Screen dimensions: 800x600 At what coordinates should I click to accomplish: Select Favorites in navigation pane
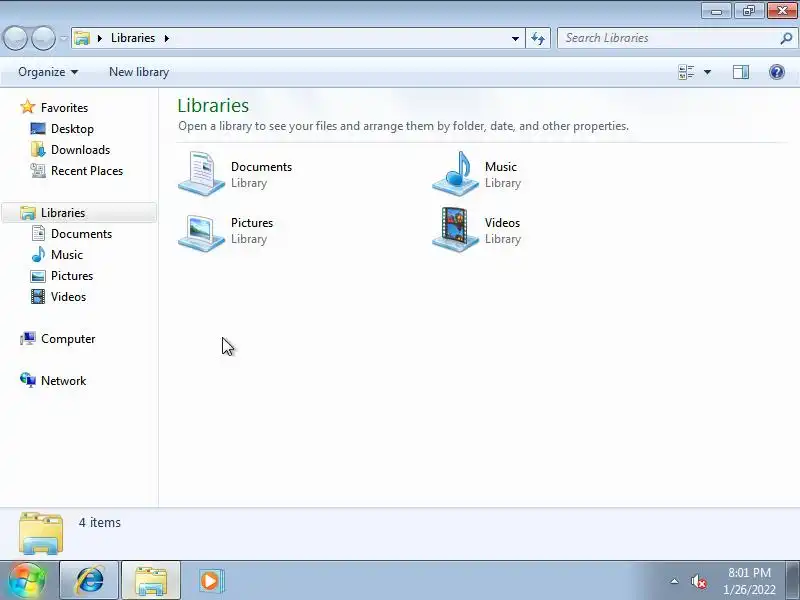pos(64,108)
